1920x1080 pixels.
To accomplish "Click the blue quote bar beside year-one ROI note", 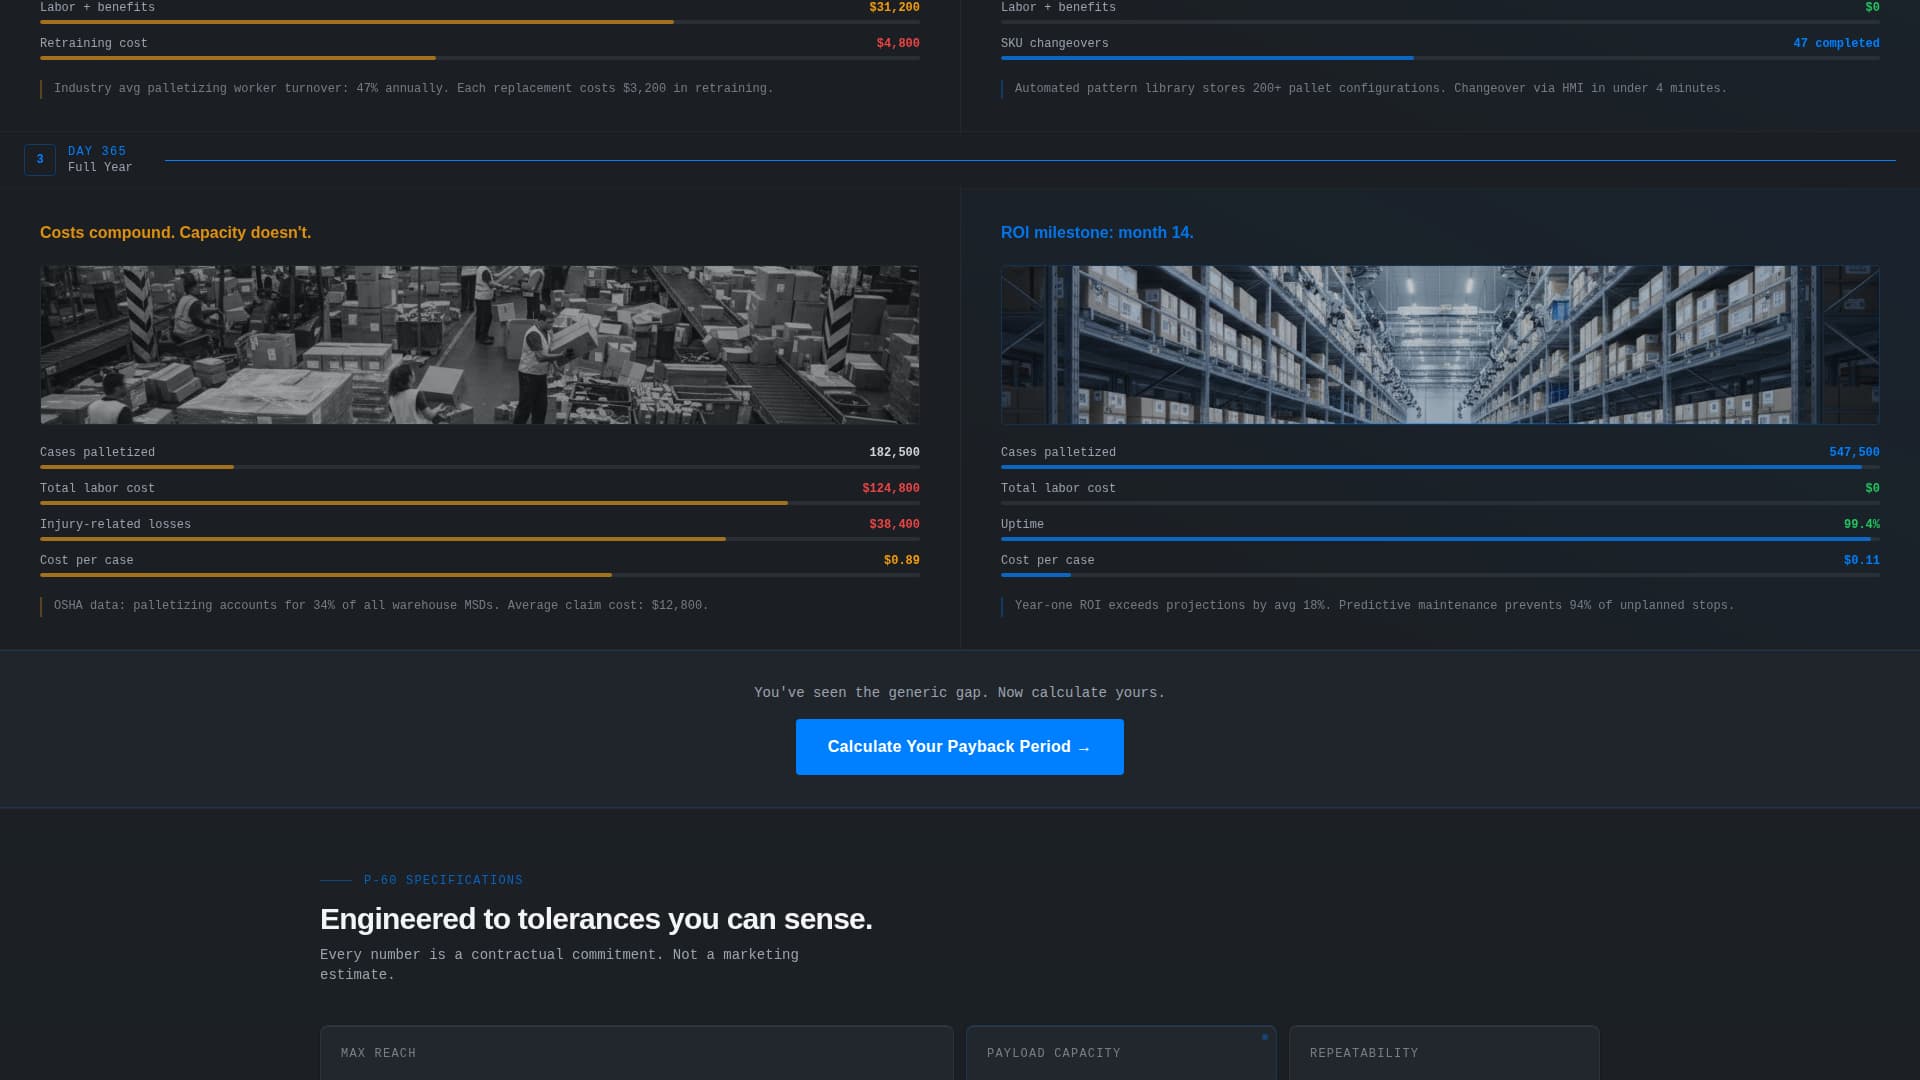I will (x=1003, y=605).
